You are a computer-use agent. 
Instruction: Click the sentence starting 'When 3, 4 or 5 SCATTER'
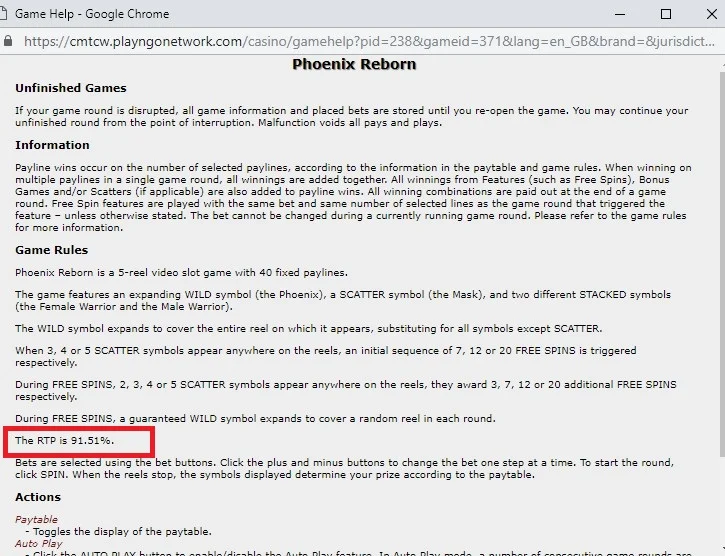point(326,357)
